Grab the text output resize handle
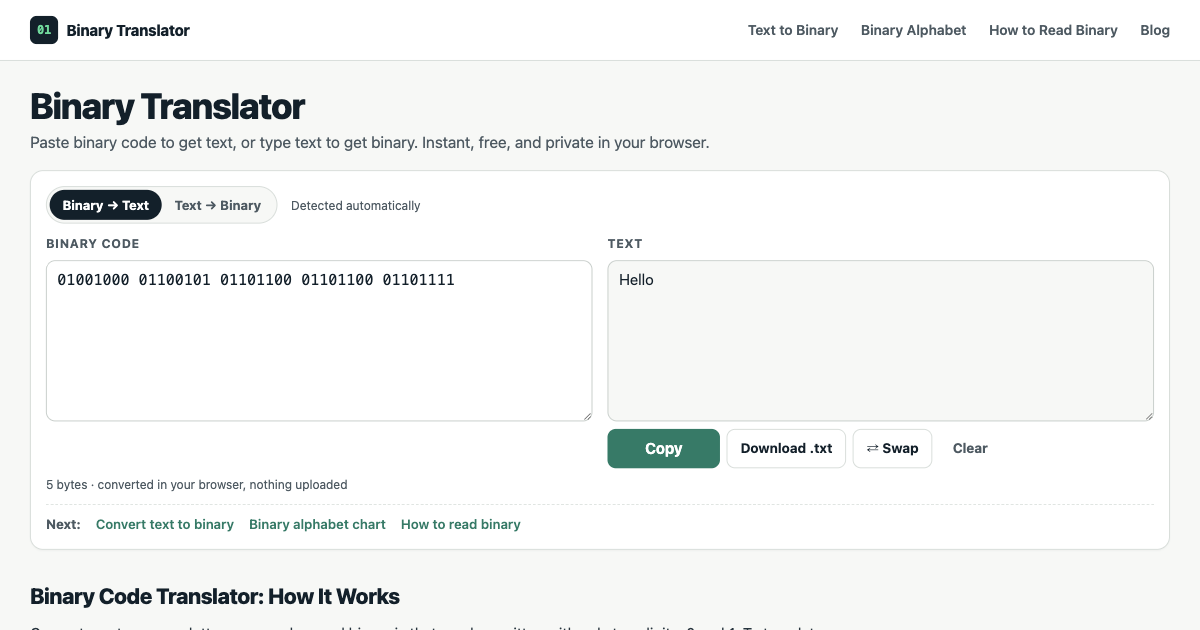 (1147, 415)
